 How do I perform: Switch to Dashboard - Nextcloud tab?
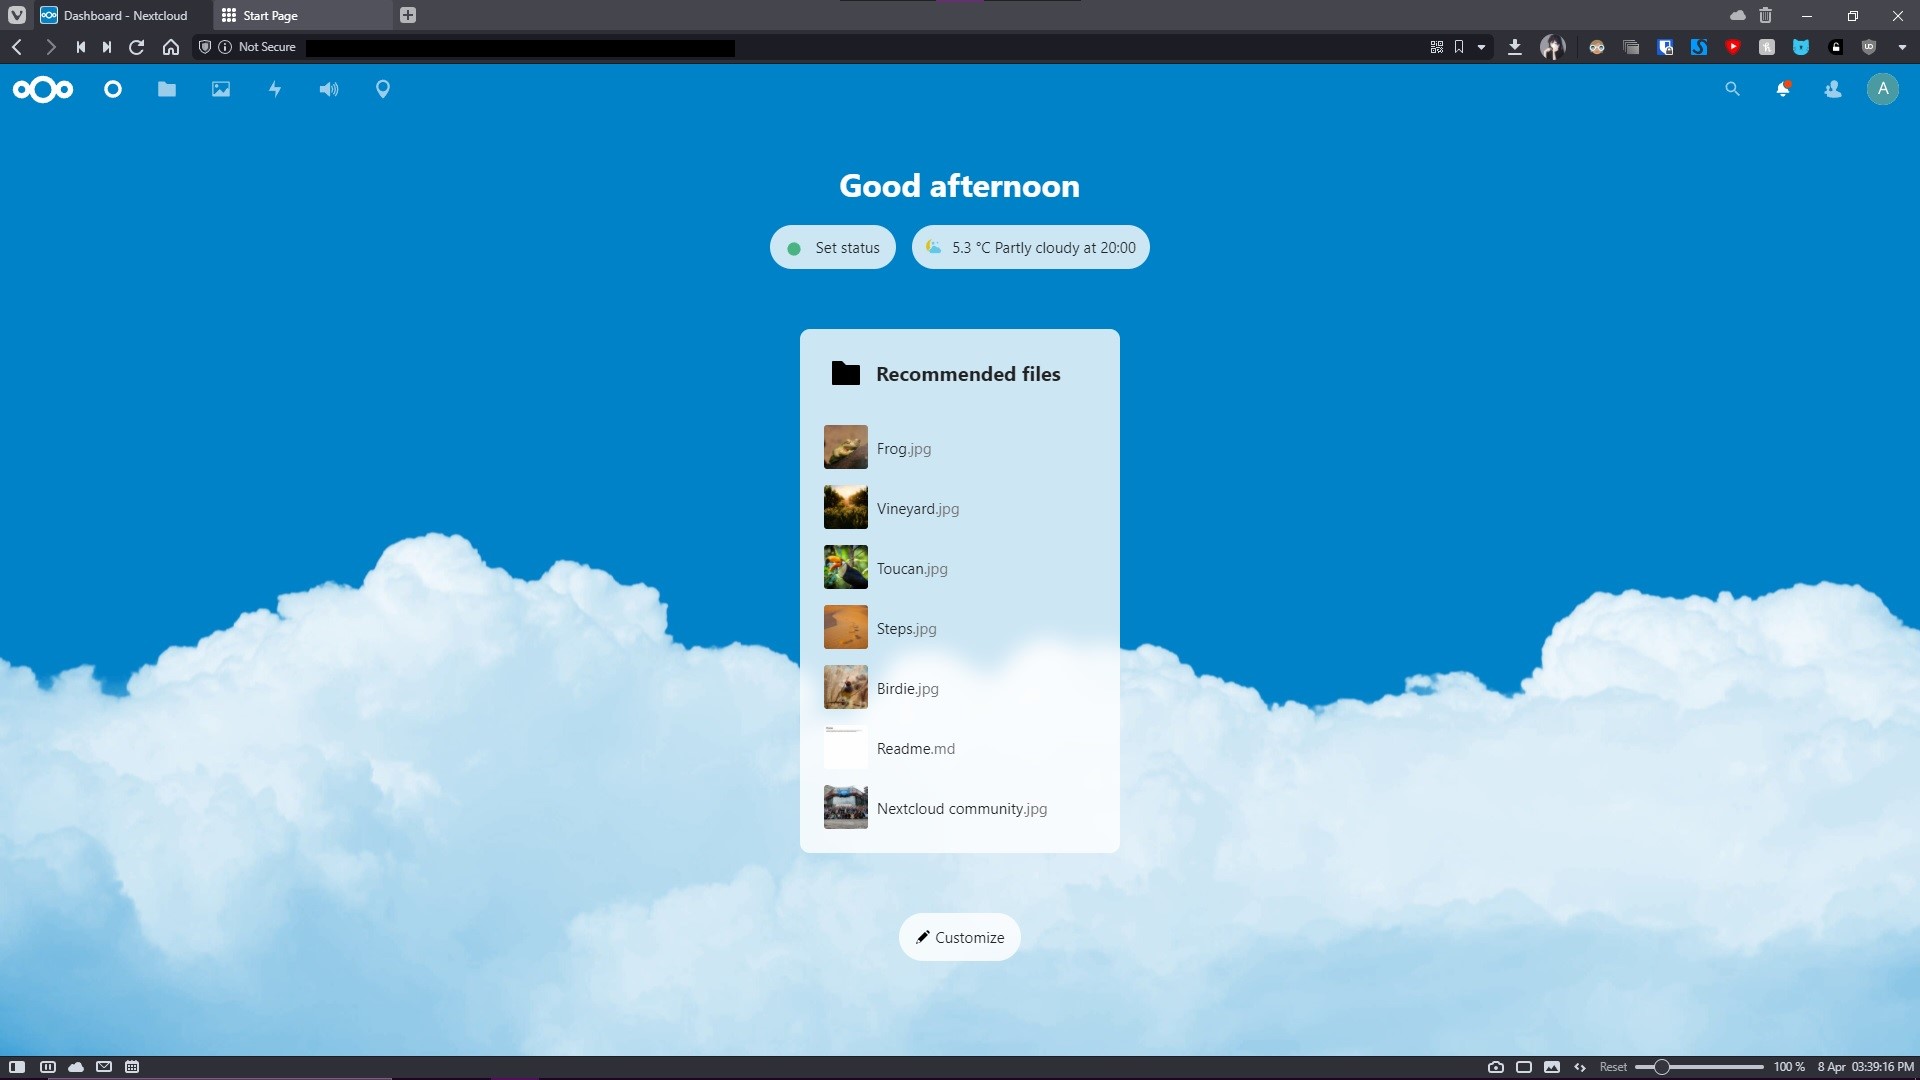122,15
